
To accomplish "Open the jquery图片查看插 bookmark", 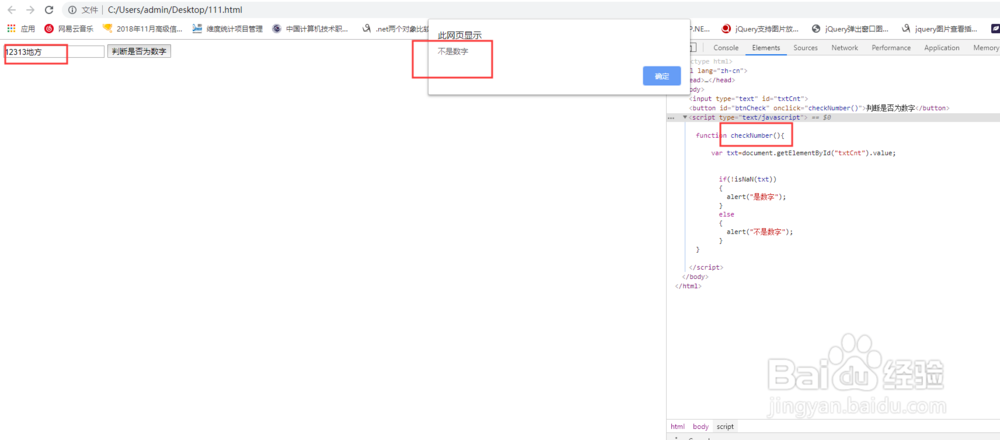I will pos(940,29).
